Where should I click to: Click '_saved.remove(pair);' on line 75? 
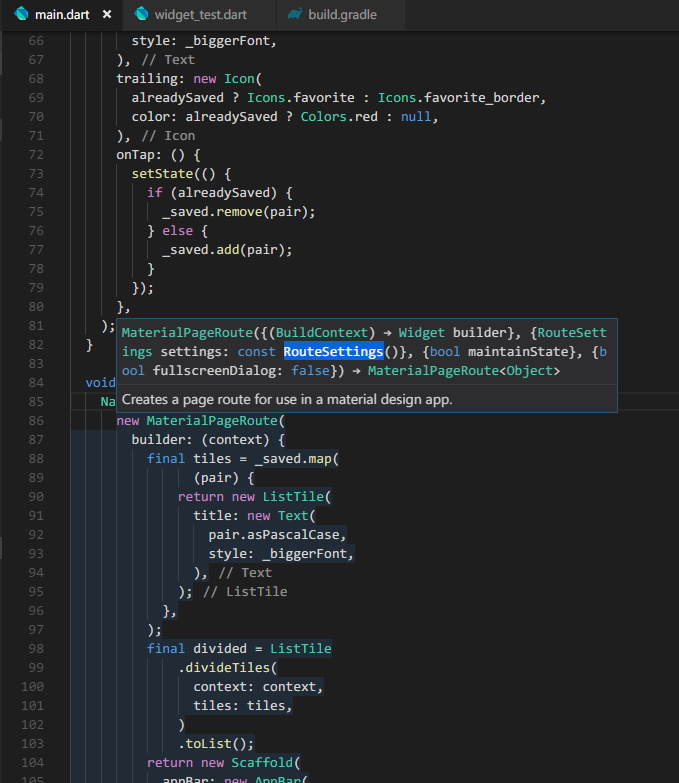pos(239,212)
